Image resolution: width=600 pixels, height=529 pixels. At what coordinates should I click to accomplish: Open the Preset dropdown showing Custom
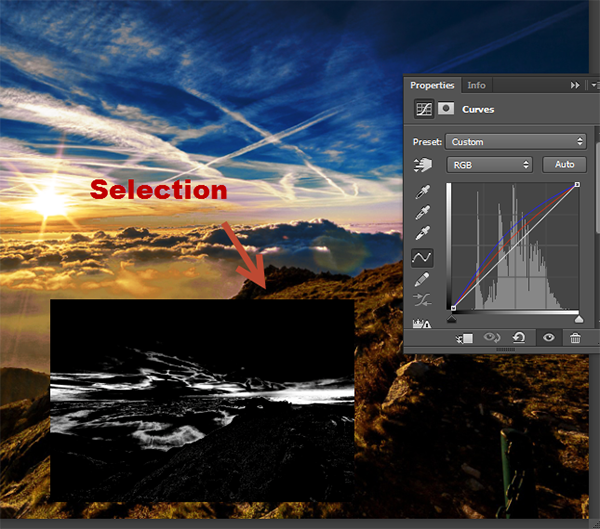[515, 142]
